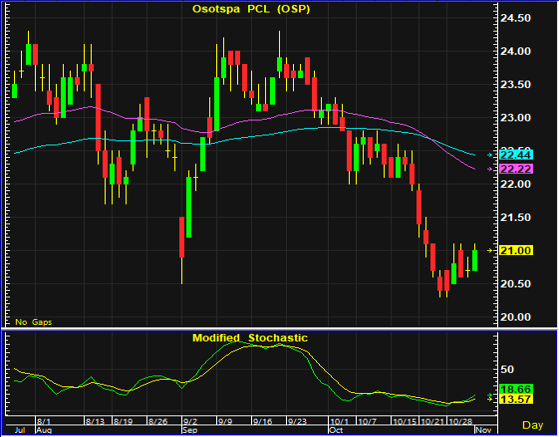Viewport: 559px width, 437px height.
Task: Click the yellow 13.57 stochastic value label
Action: 516,399
